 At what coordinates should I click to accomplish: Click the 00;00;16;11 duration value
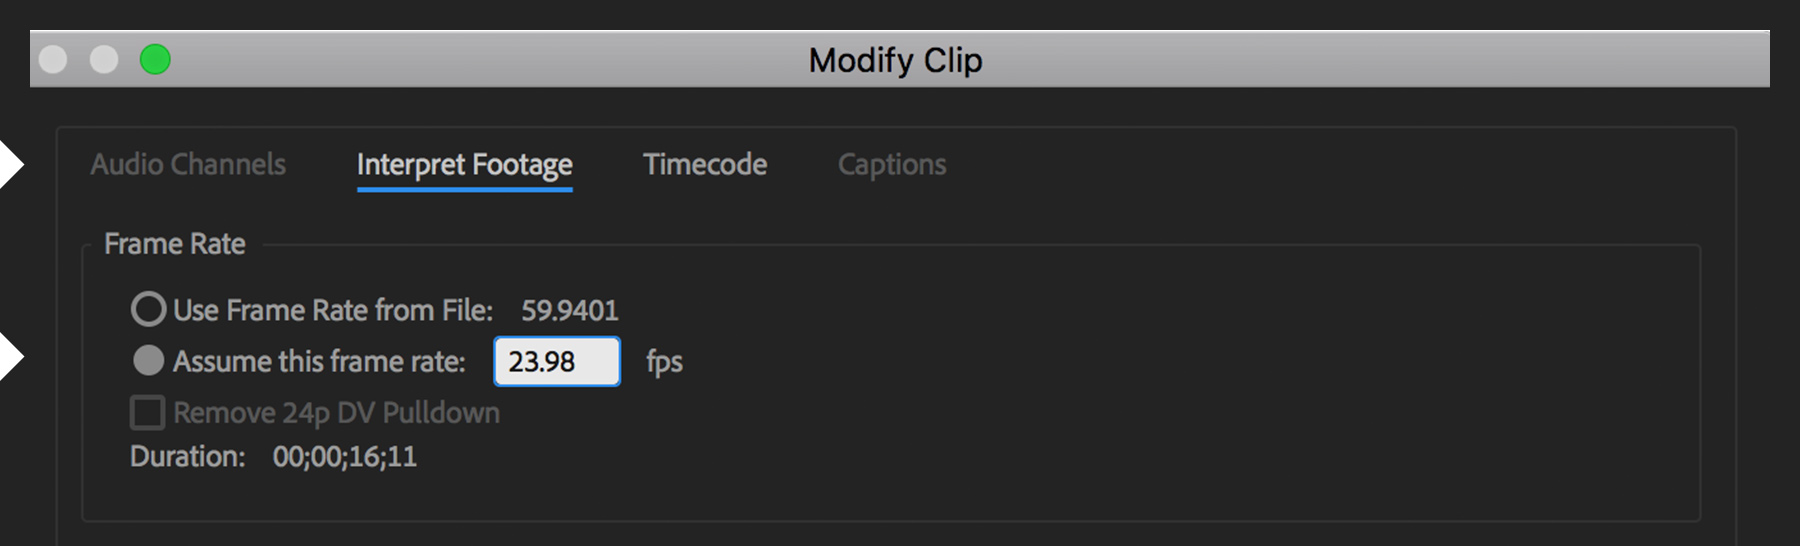[345, 456]
